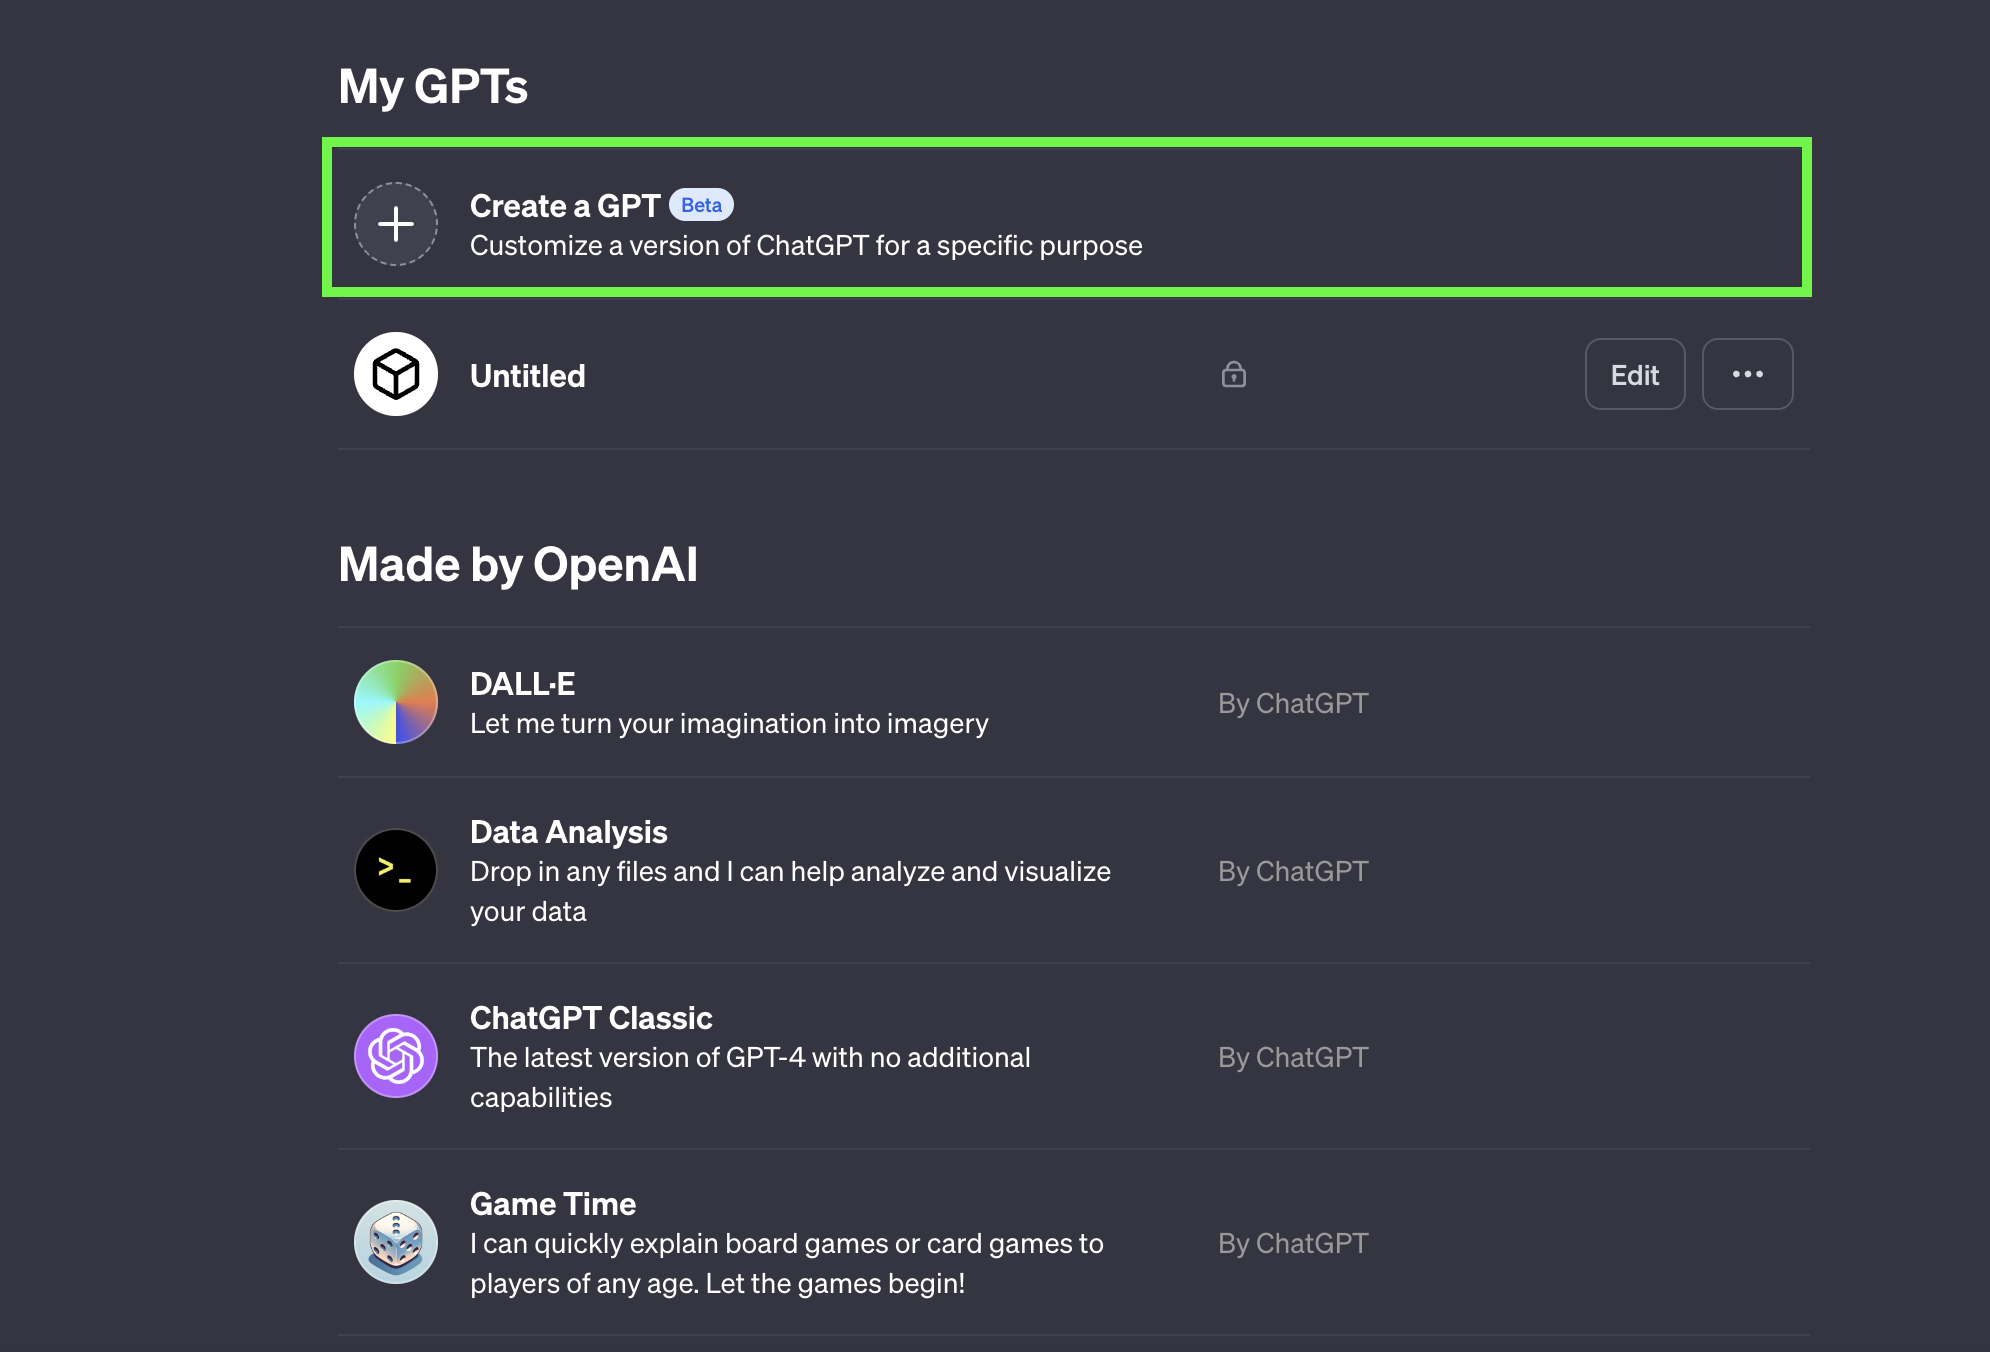Click the Untitled GPT cube icon

click(395, 374)
